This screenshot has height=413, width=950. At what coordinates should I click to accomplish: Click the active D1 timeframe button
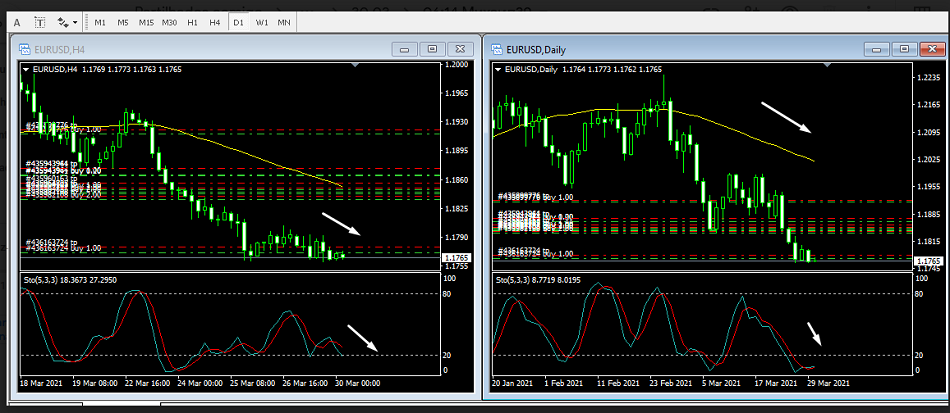(238, 21)
